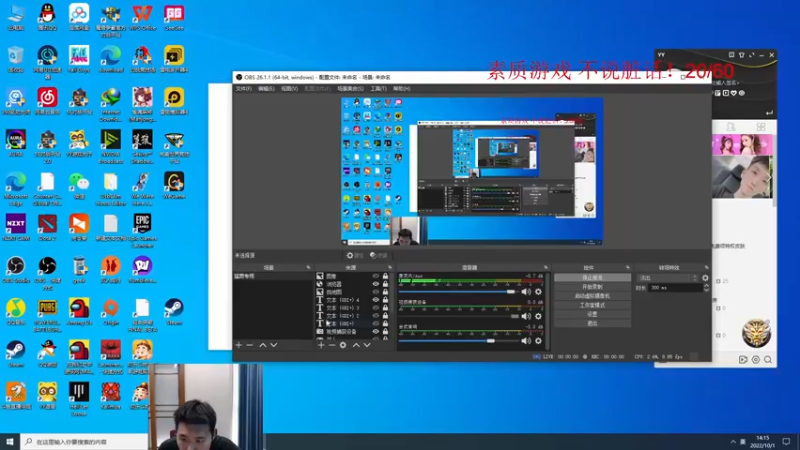This screenshot has height=450, width=800.
Task: Open OBS 设置 button in controls
Action: (592, 314)
